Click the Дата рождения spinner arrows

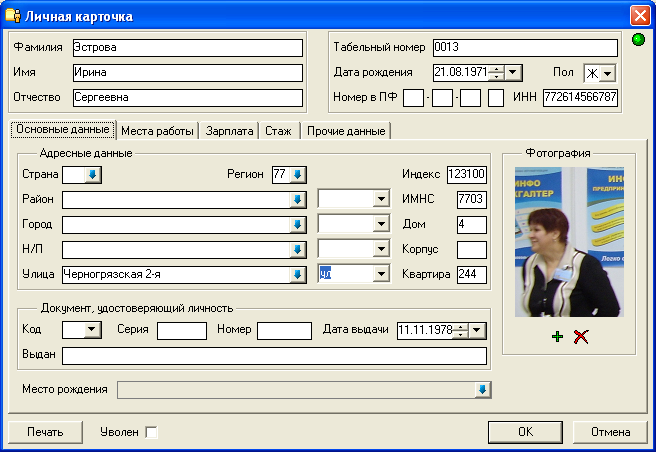coord(496,73)
